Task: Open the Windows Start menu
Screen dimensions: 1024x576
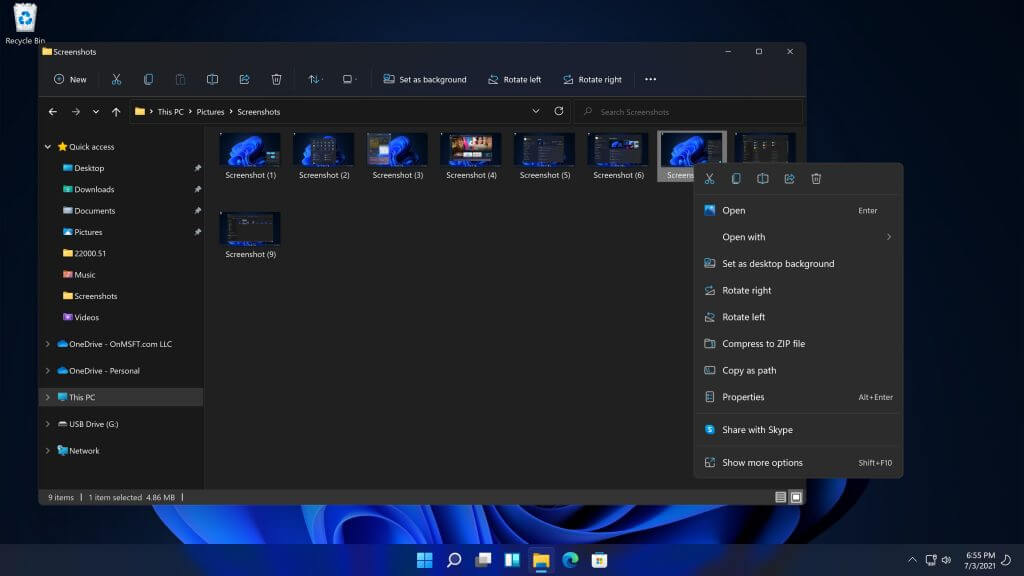Action: pos(424,560)
